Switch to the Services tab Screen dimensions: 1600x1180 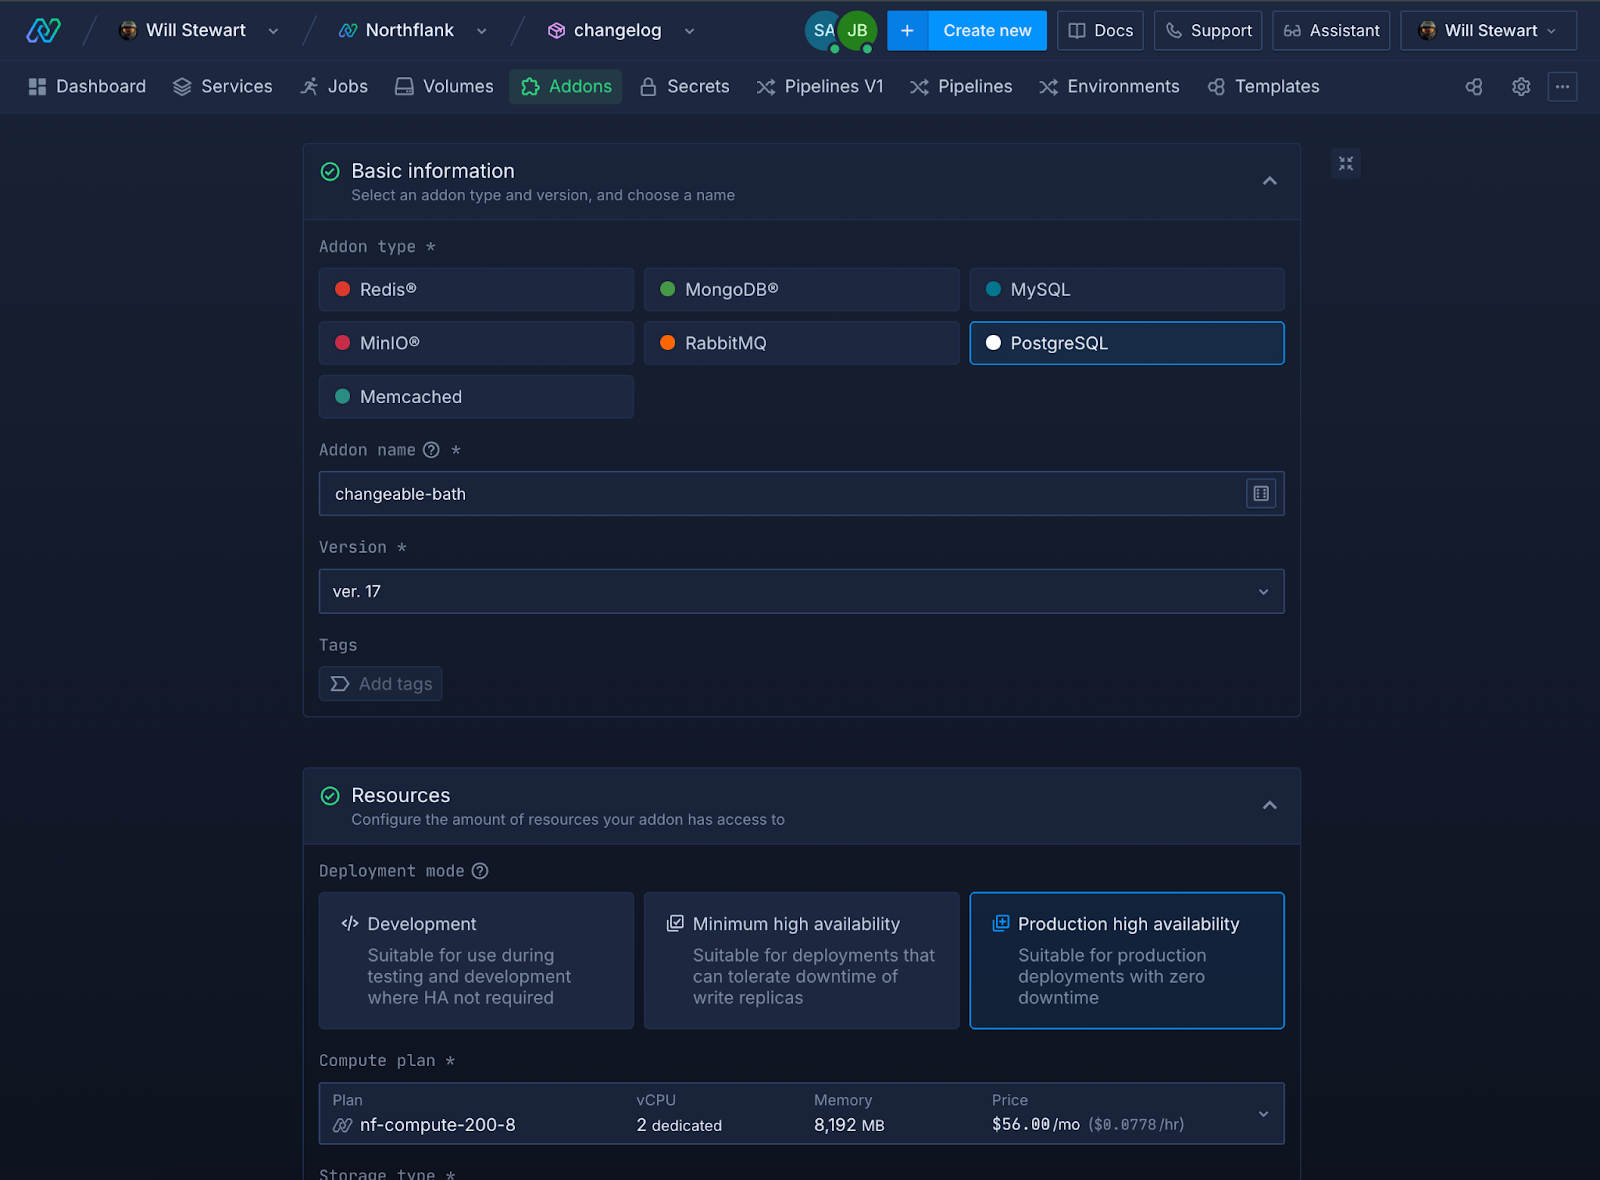point(222,87)
